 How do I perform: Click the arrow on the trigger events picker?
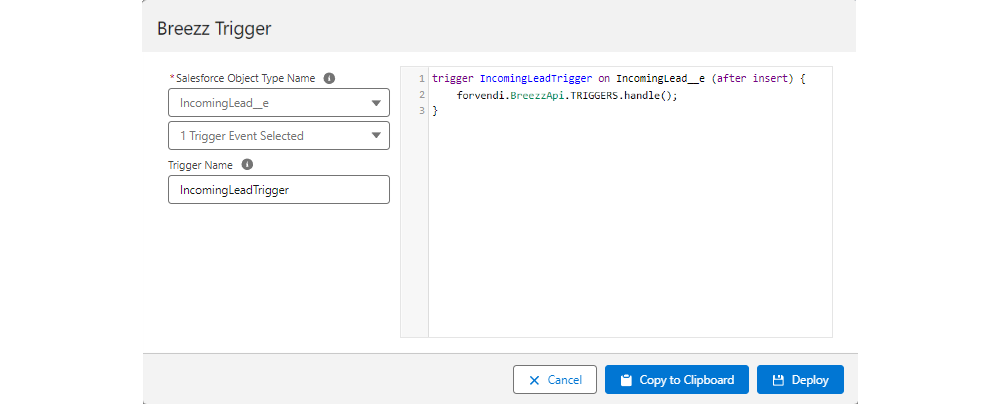pyautogui.click(x=376, y=135)
